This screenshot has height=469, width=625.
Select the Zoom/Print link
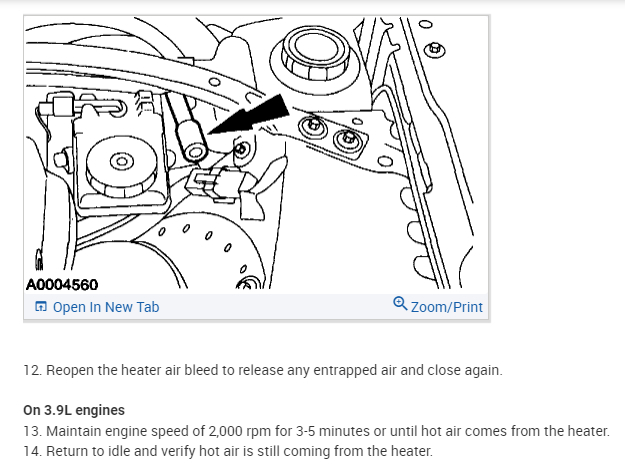(x=438, y=306)
